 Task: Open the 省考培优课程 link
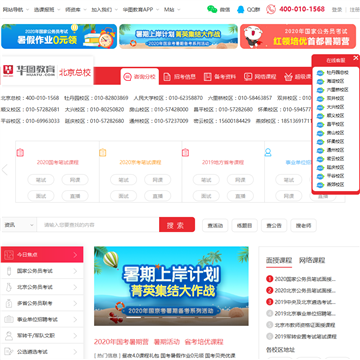click(x=204, y=342)
